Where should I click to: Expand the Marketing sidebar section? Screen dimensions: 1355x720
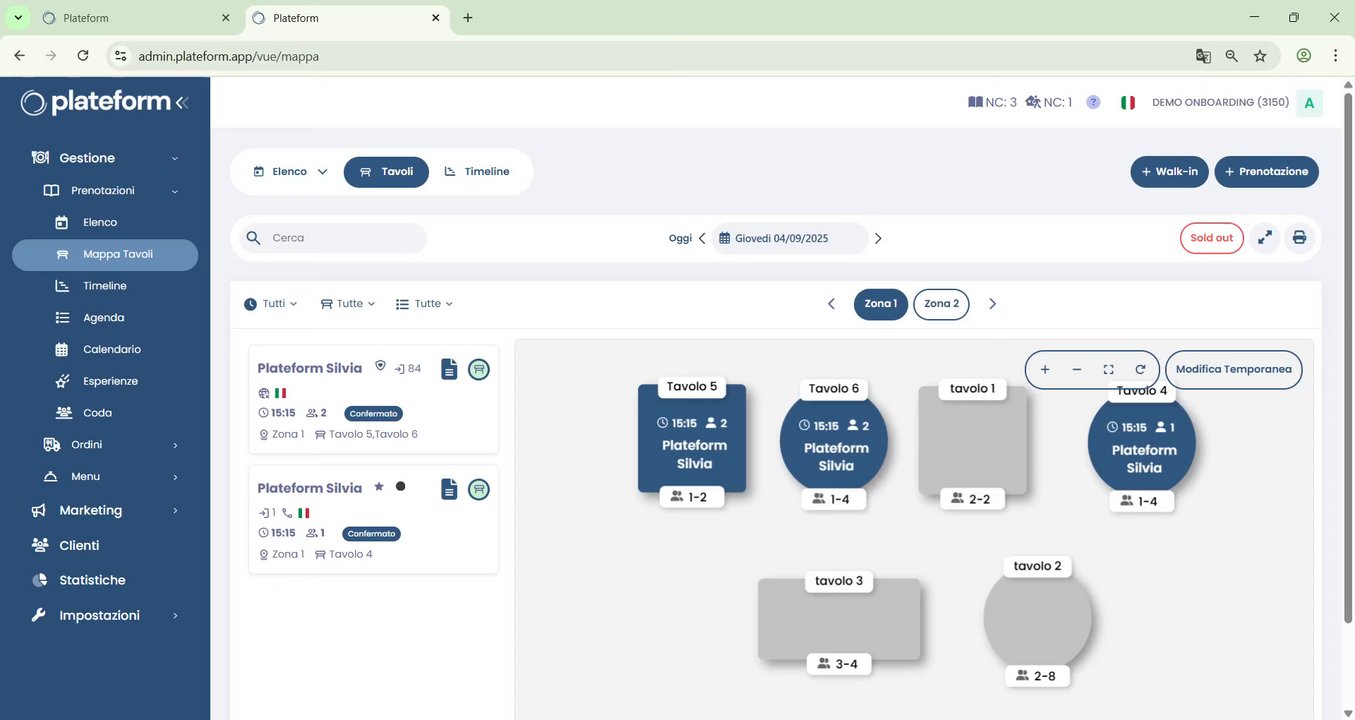[x=175, y=511]
